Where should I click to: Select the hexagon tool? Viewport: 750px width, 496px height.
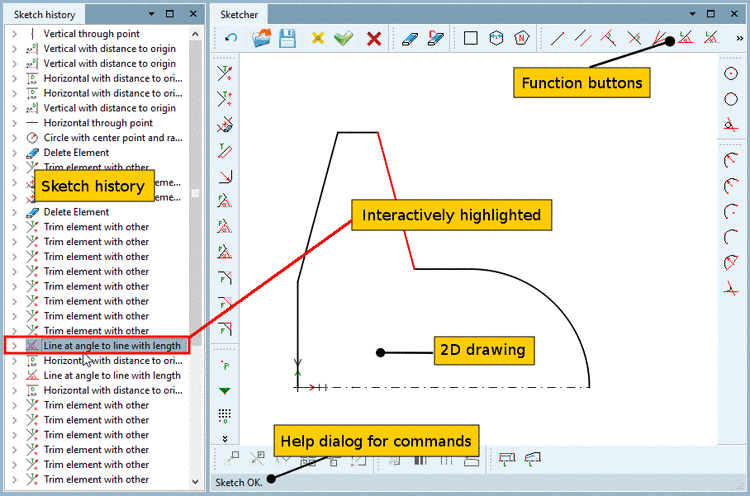[x=496, y=38]
